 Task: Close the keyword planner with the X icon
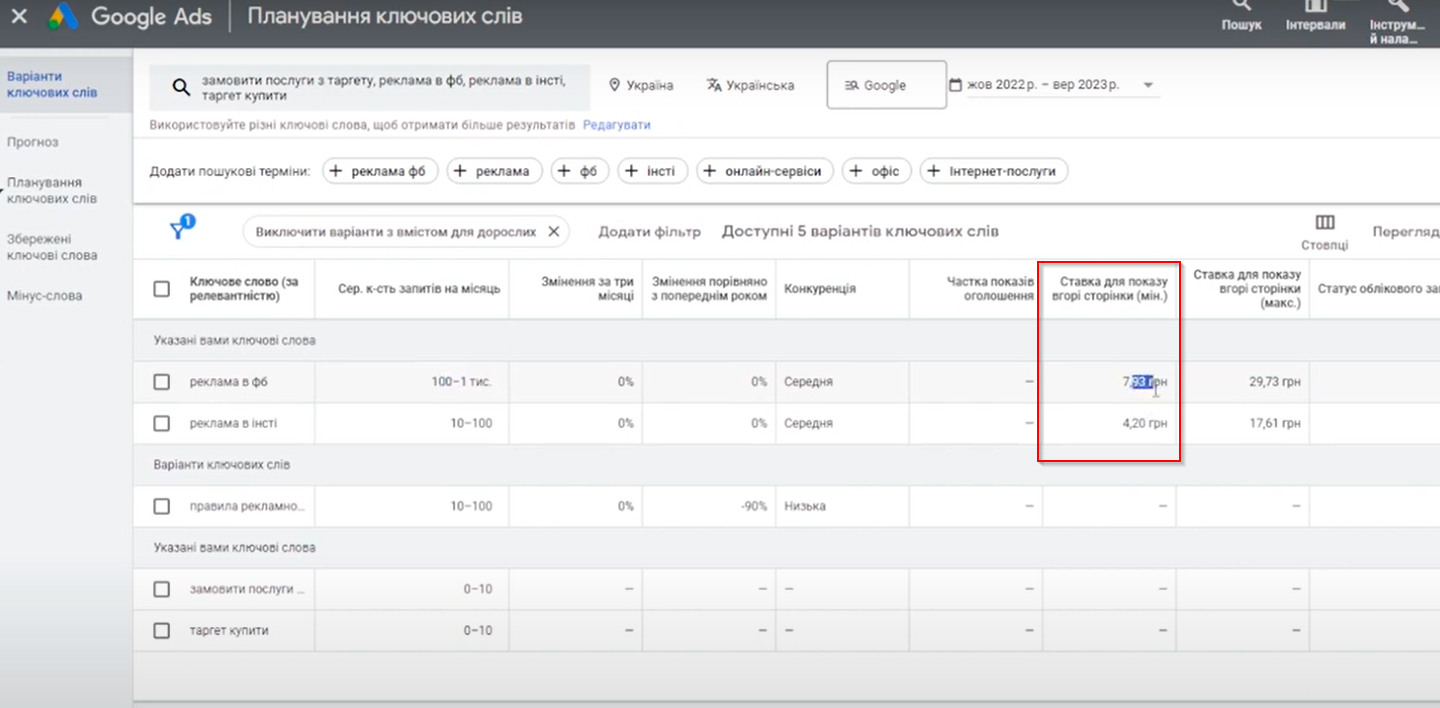tap(18, 16)
